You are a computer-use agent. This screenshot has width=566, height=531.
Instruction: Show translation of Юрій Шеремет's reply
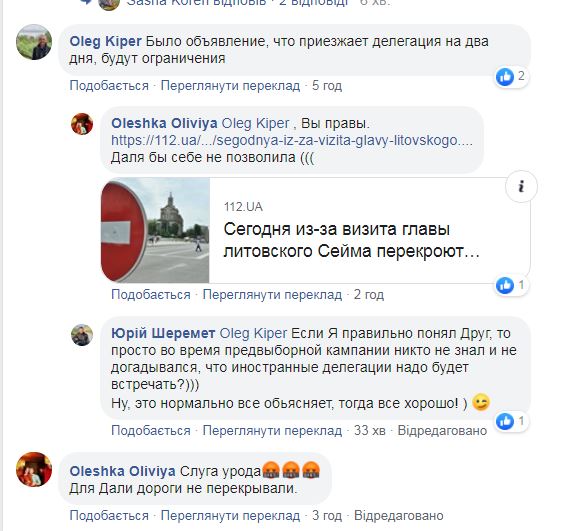272,431
